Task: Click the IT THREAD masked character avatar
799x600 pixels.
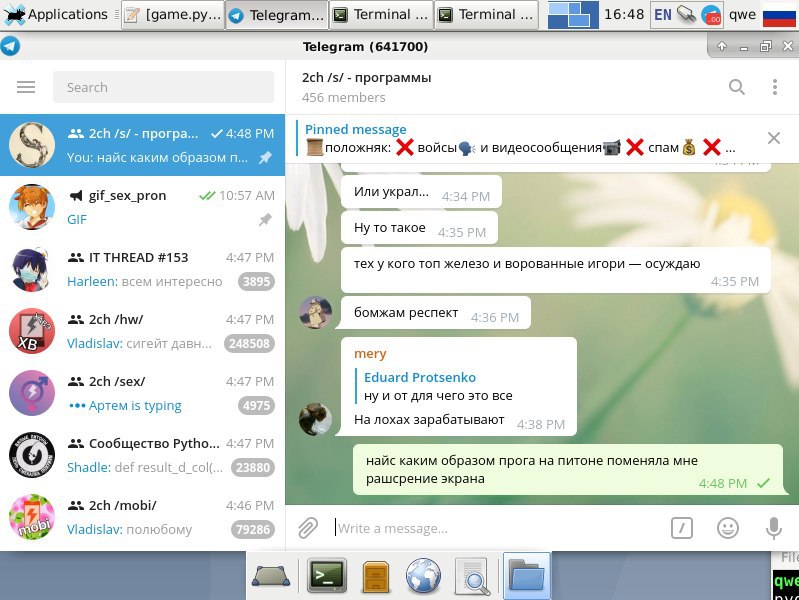Action: pyautogui.click(x=32, y=269)
